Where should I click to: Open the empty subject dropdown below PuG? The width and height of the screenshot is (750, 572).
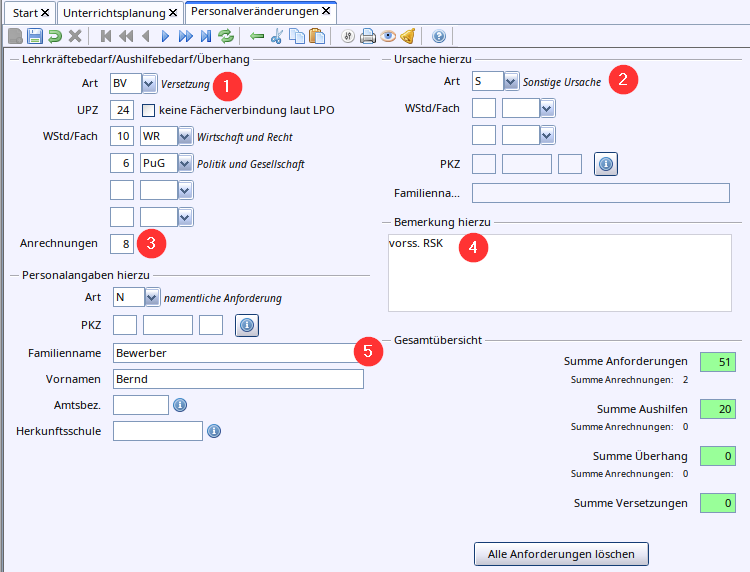pos(185,190)
